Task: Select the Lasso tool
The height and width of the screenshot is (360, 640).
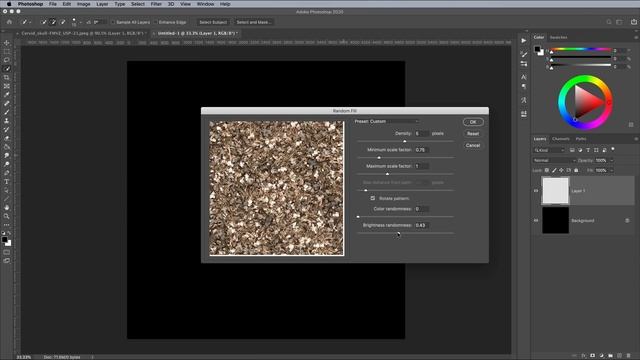Action: tap(7, 60)
